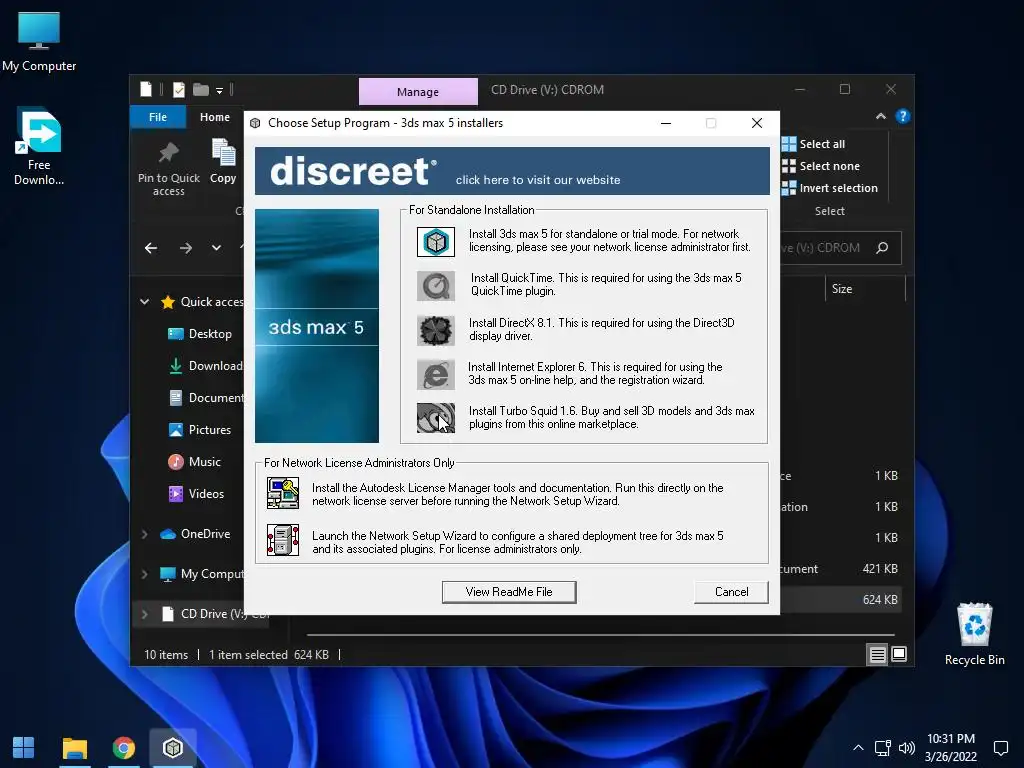Image resolution: width=1024 pixels, height=768 pixels.
Task: Go forward in Explorer navigation
Action: coord(185,248)
